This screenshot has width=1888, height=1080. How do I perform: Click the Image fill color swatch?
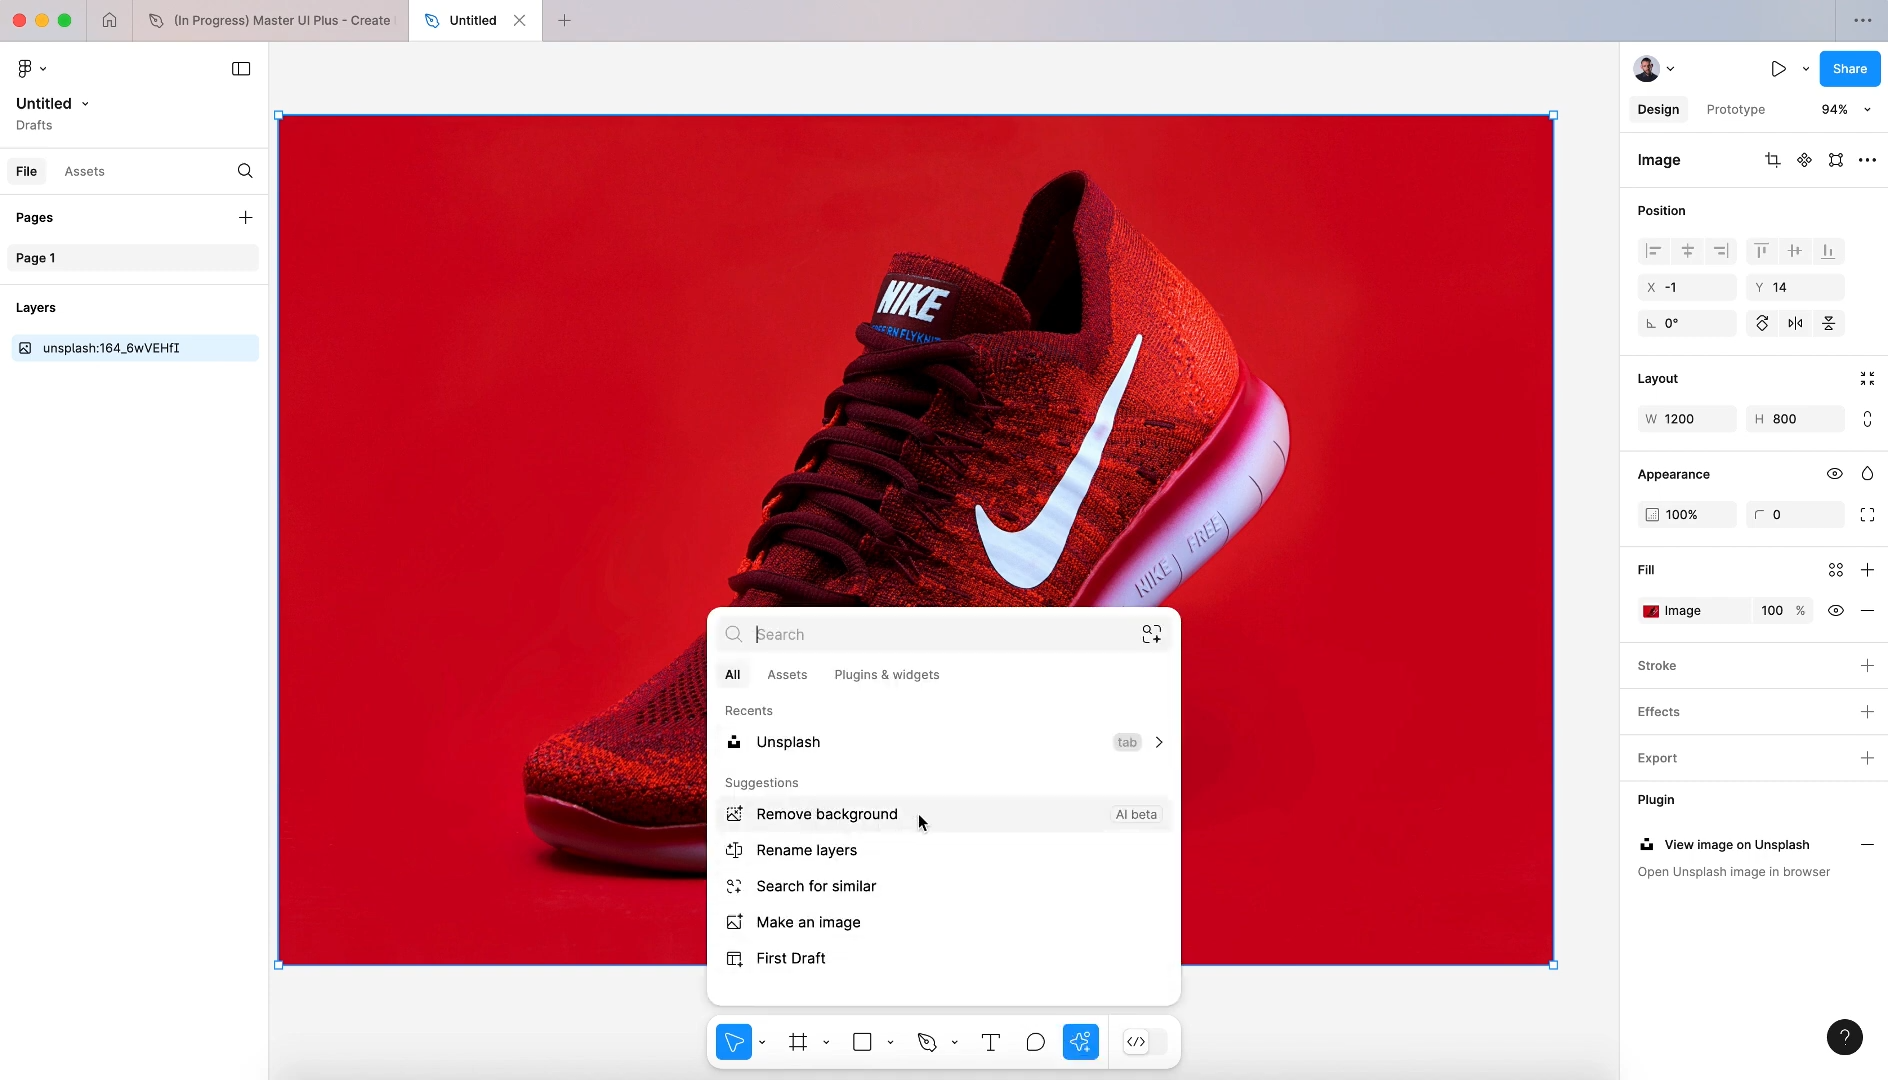click(1651, 611)
